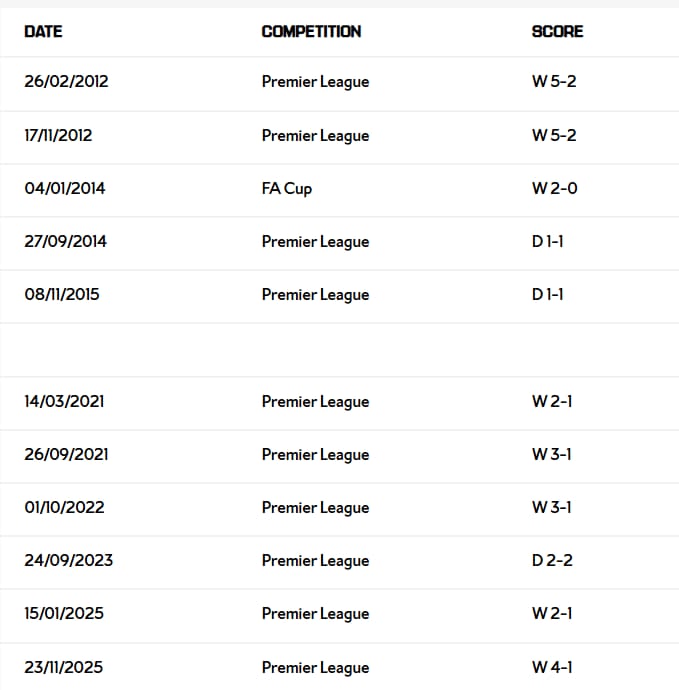
Task: Click the 24/09/2023 date entry
Action: 68,560
